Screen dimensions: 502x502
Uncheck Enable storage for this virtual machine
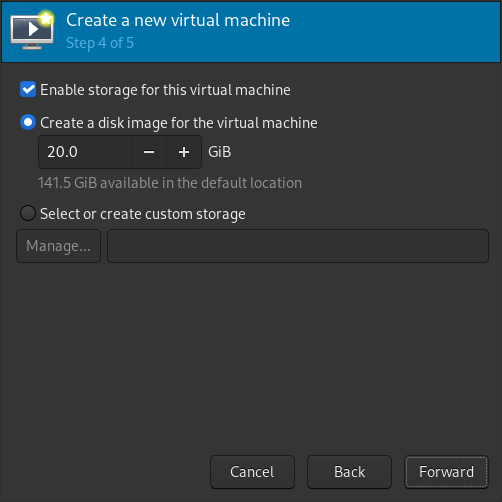point(28,89)
